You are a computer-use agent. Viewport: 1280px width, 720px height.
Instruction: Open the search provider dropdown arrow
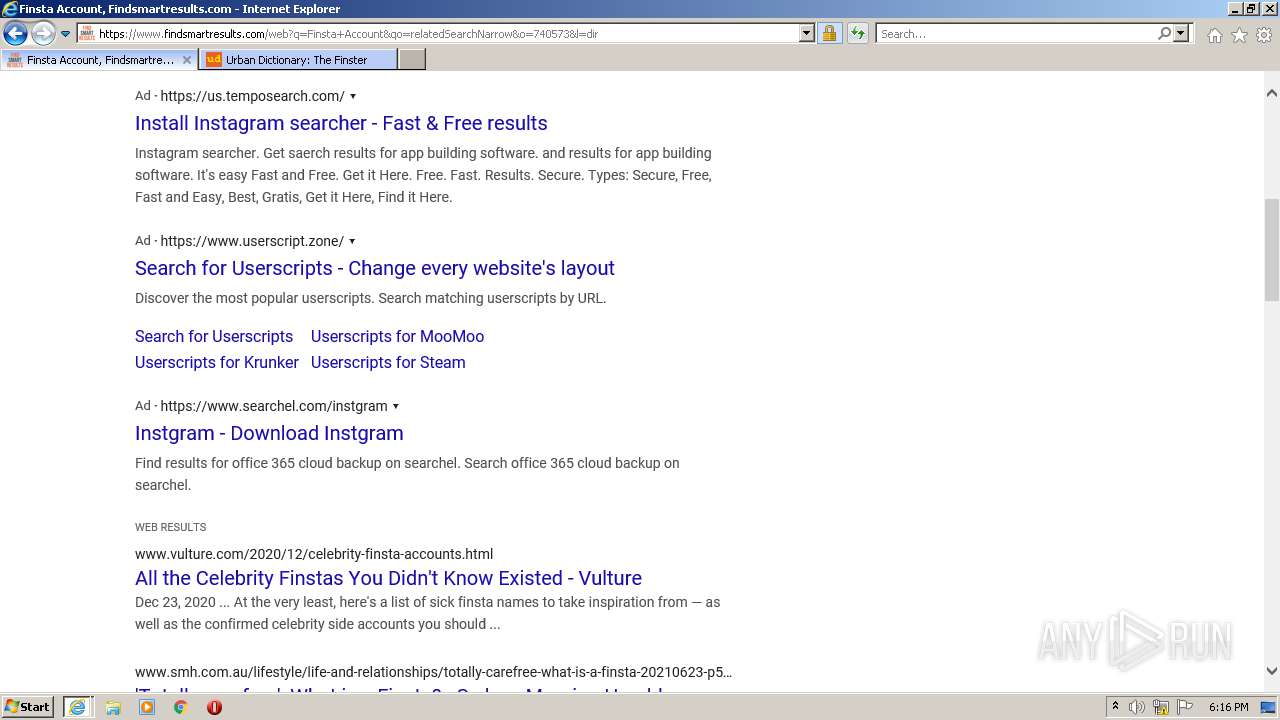(x=1181, y=33)
